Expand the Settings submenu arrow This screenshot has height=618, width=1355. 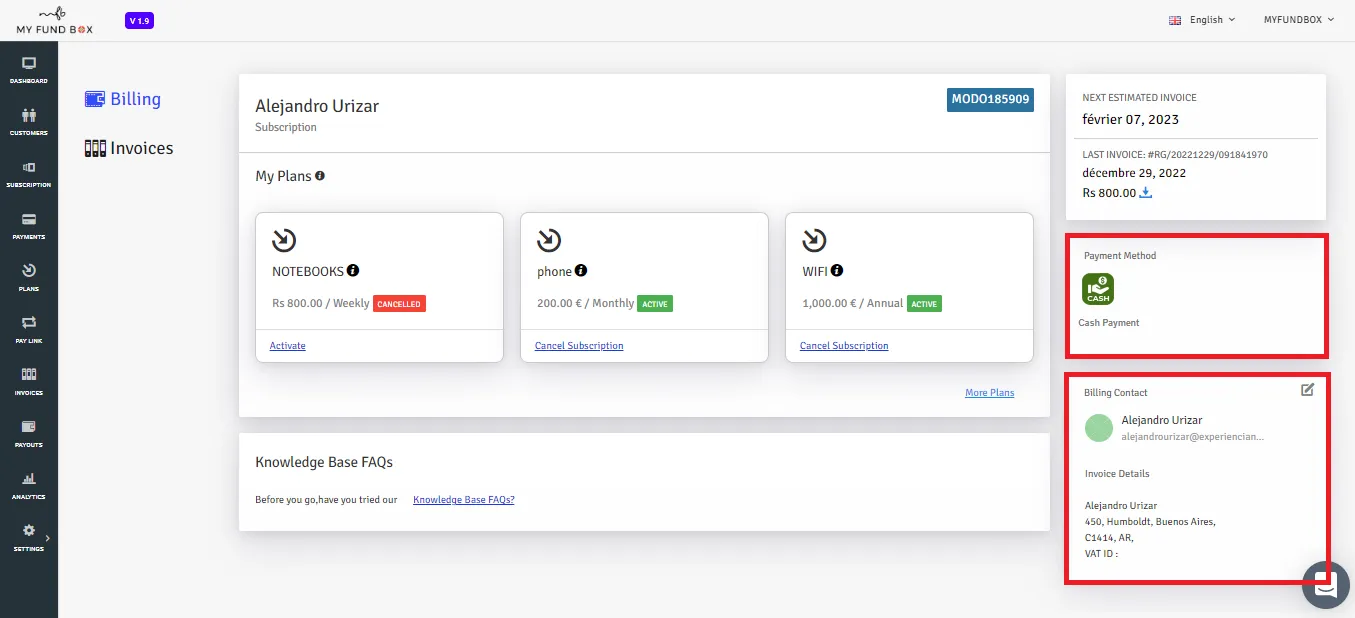pos(48,538)
